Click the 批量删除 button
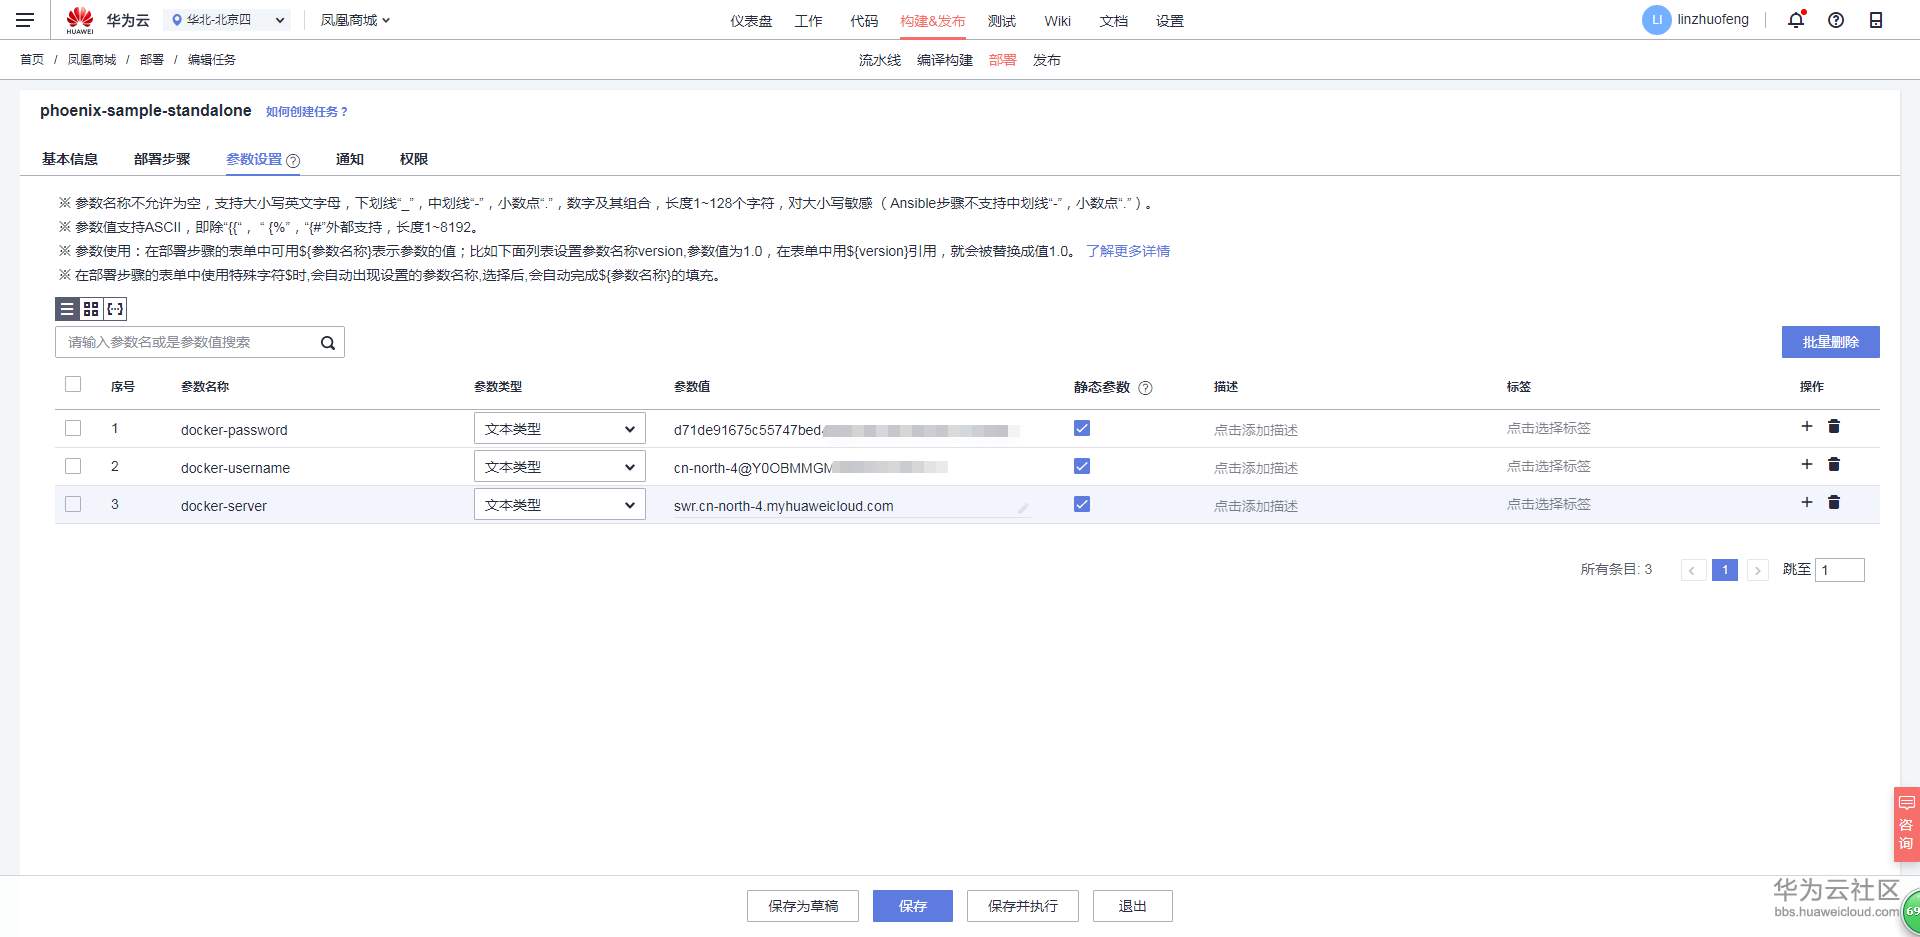 [1830, 342]
